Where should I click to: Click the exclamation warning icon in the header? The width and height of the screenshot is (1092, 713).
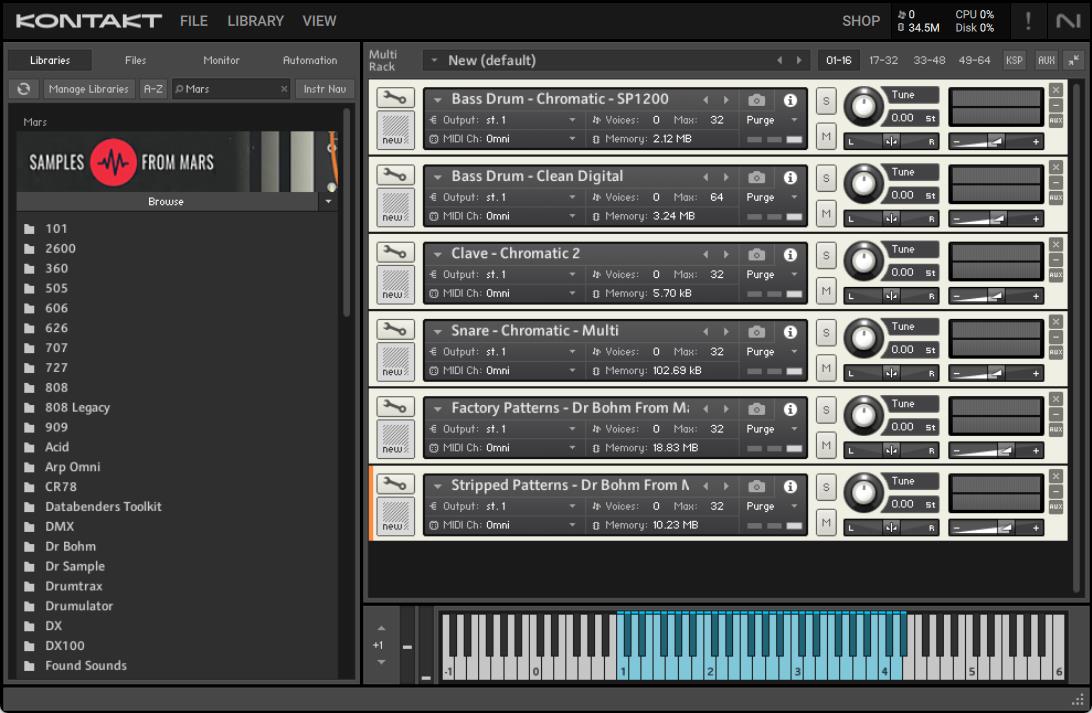click(x=1028, y=21)
